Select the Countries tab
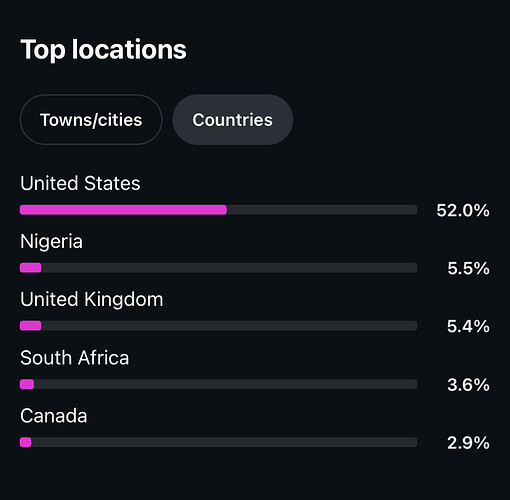510x500 pixels. coord(233,120)
